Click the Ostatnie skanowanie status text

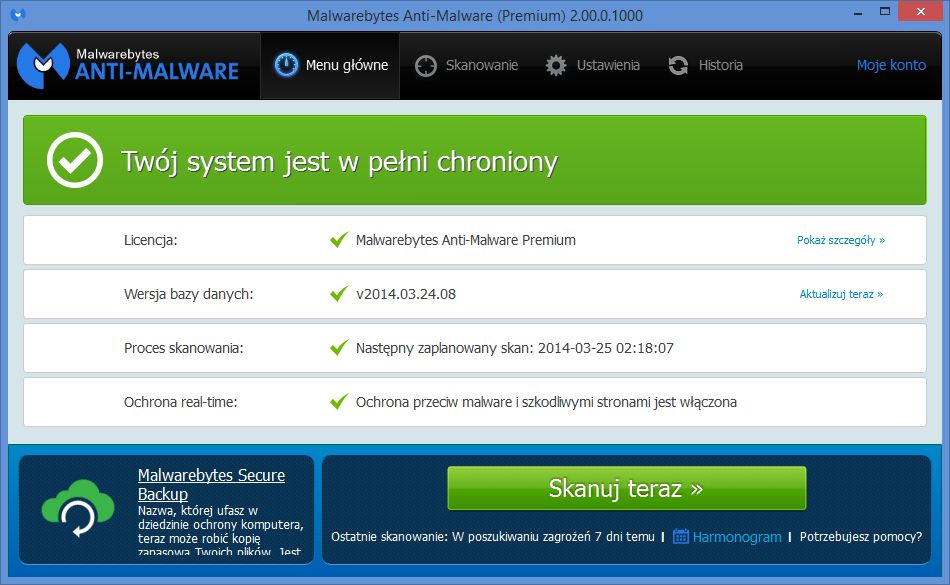[x=493, y=537]
